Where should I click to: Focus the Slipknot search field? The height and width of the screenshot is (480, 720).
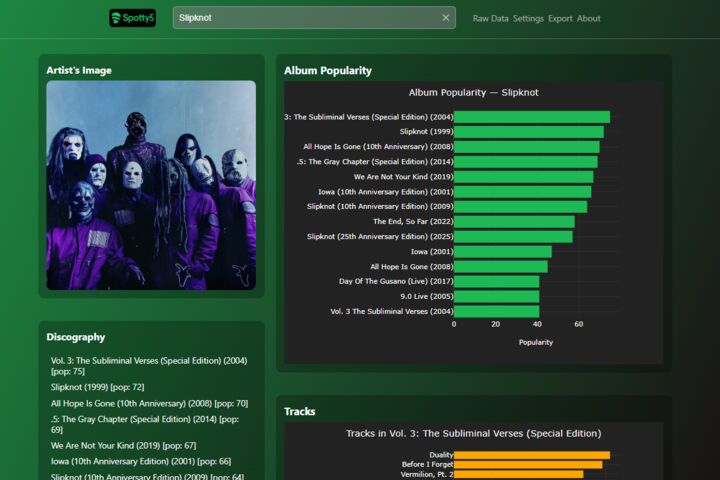(314, 17)
